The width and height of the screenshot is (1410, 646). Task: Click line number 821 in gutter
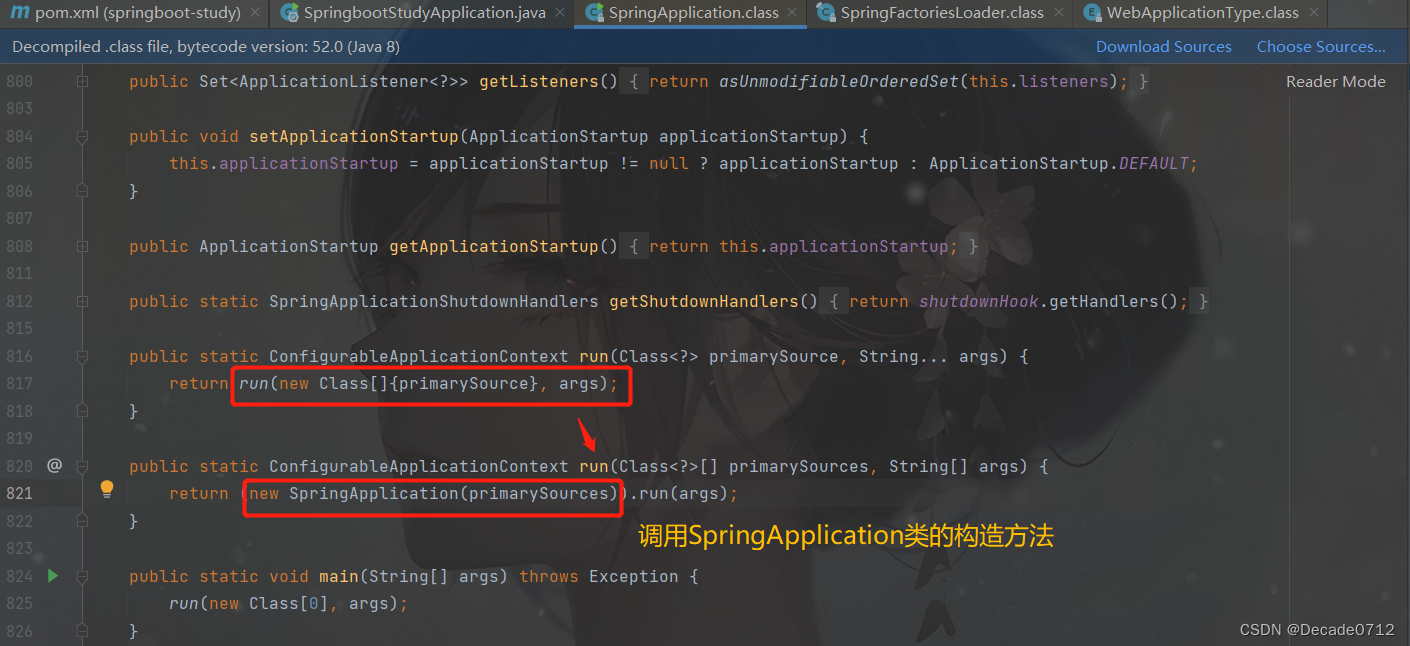[x=20, y=493]
